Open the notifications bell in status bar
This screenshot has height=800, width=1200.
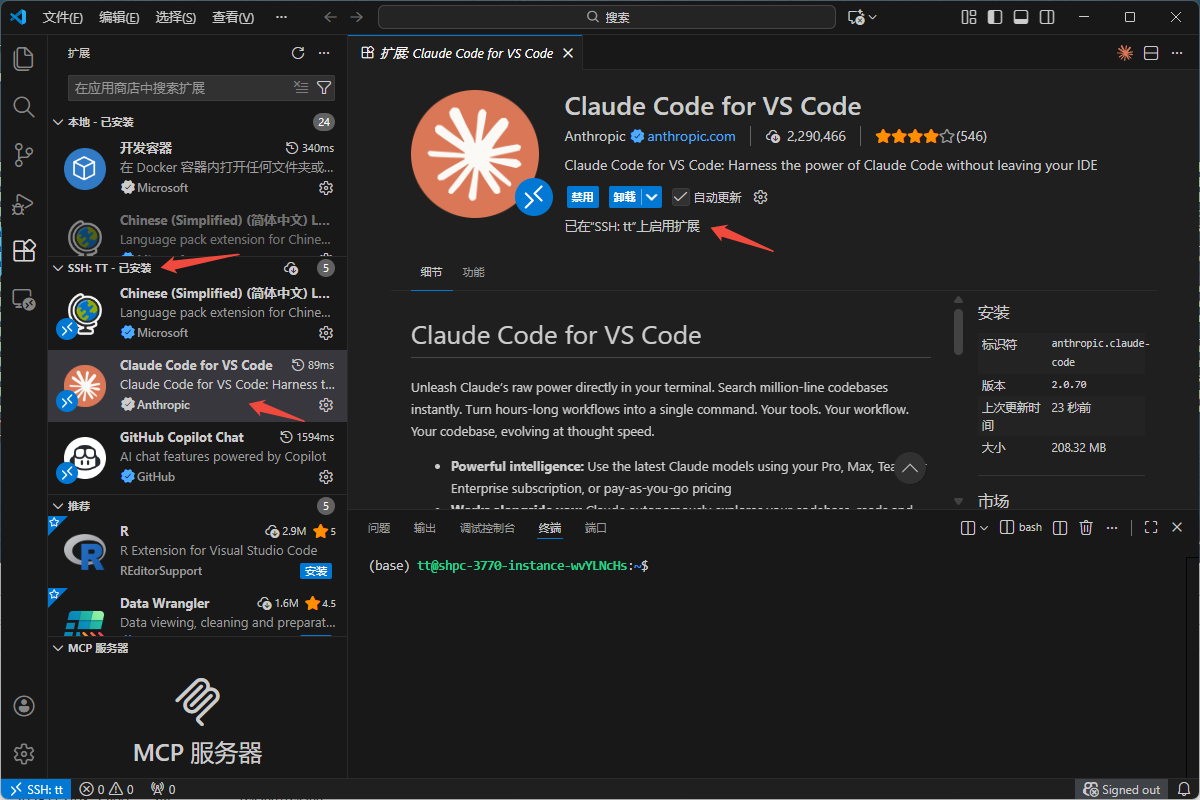(x=1182, y=789)
